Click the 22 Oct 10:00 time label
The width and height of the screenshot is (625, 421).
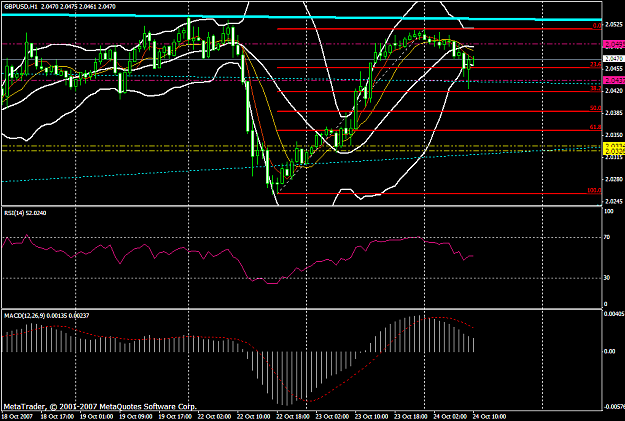254,417
